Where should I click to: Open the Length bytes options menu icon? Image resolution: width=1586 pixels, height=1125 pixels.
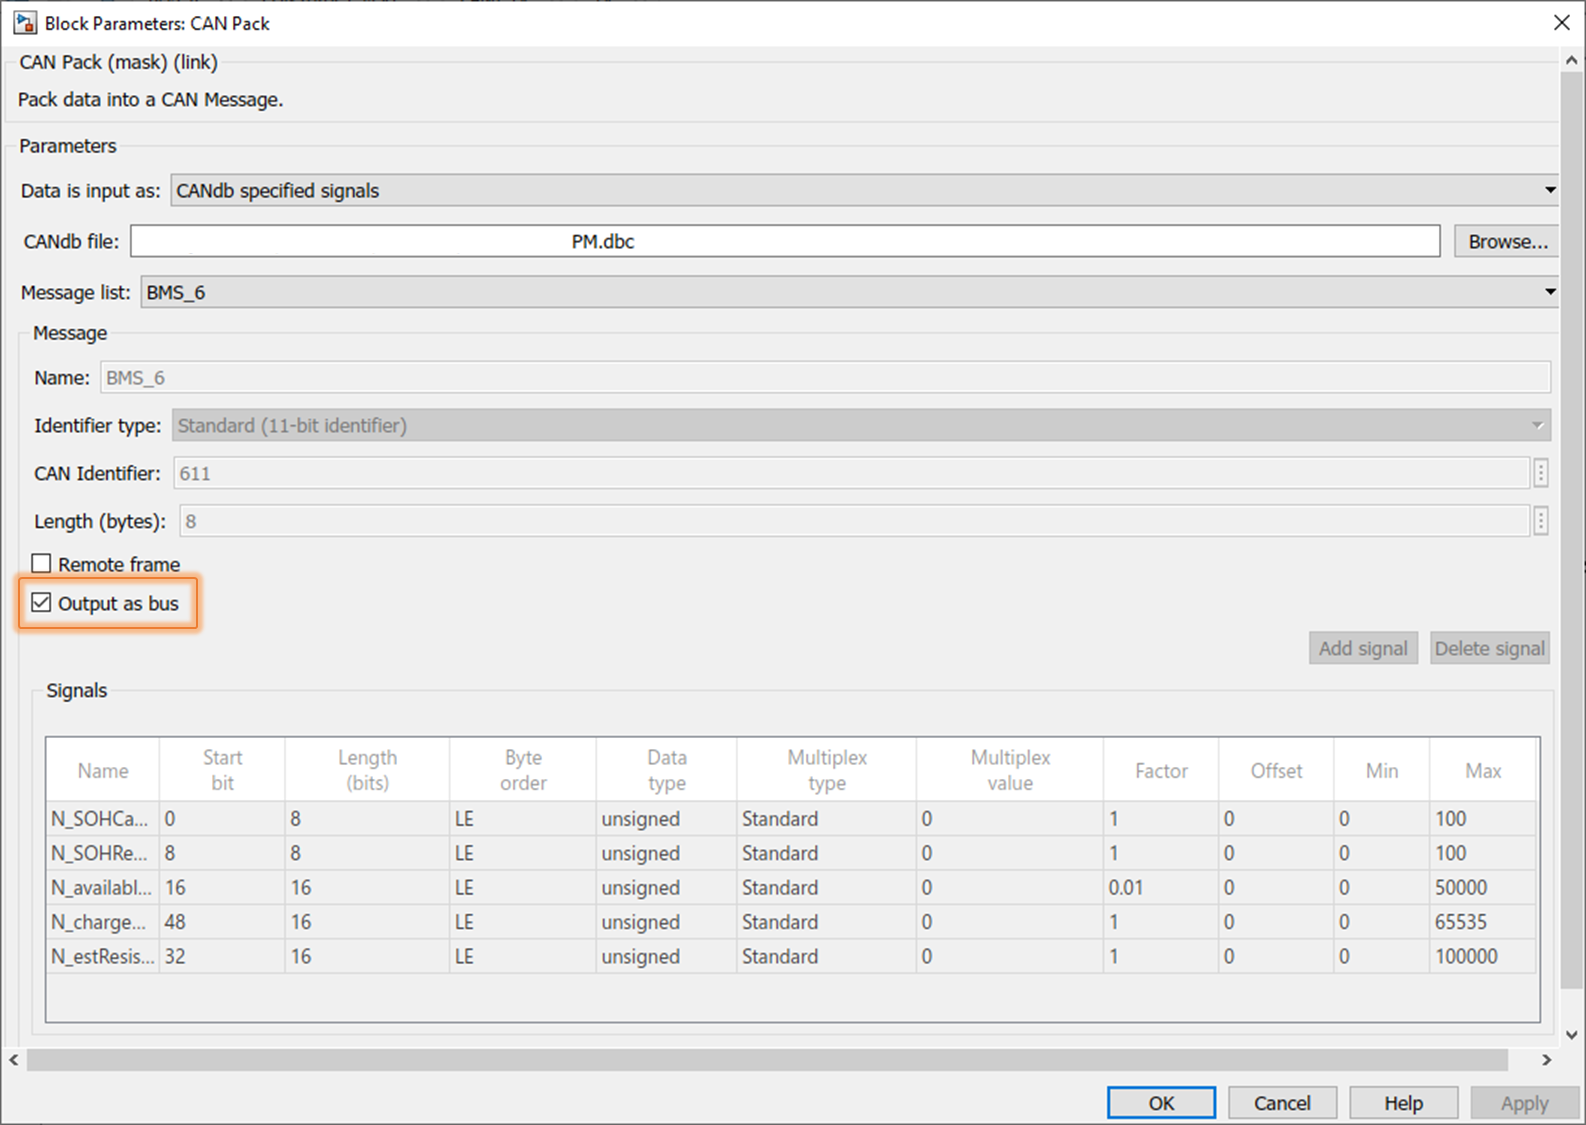[x=1541, y=521]
